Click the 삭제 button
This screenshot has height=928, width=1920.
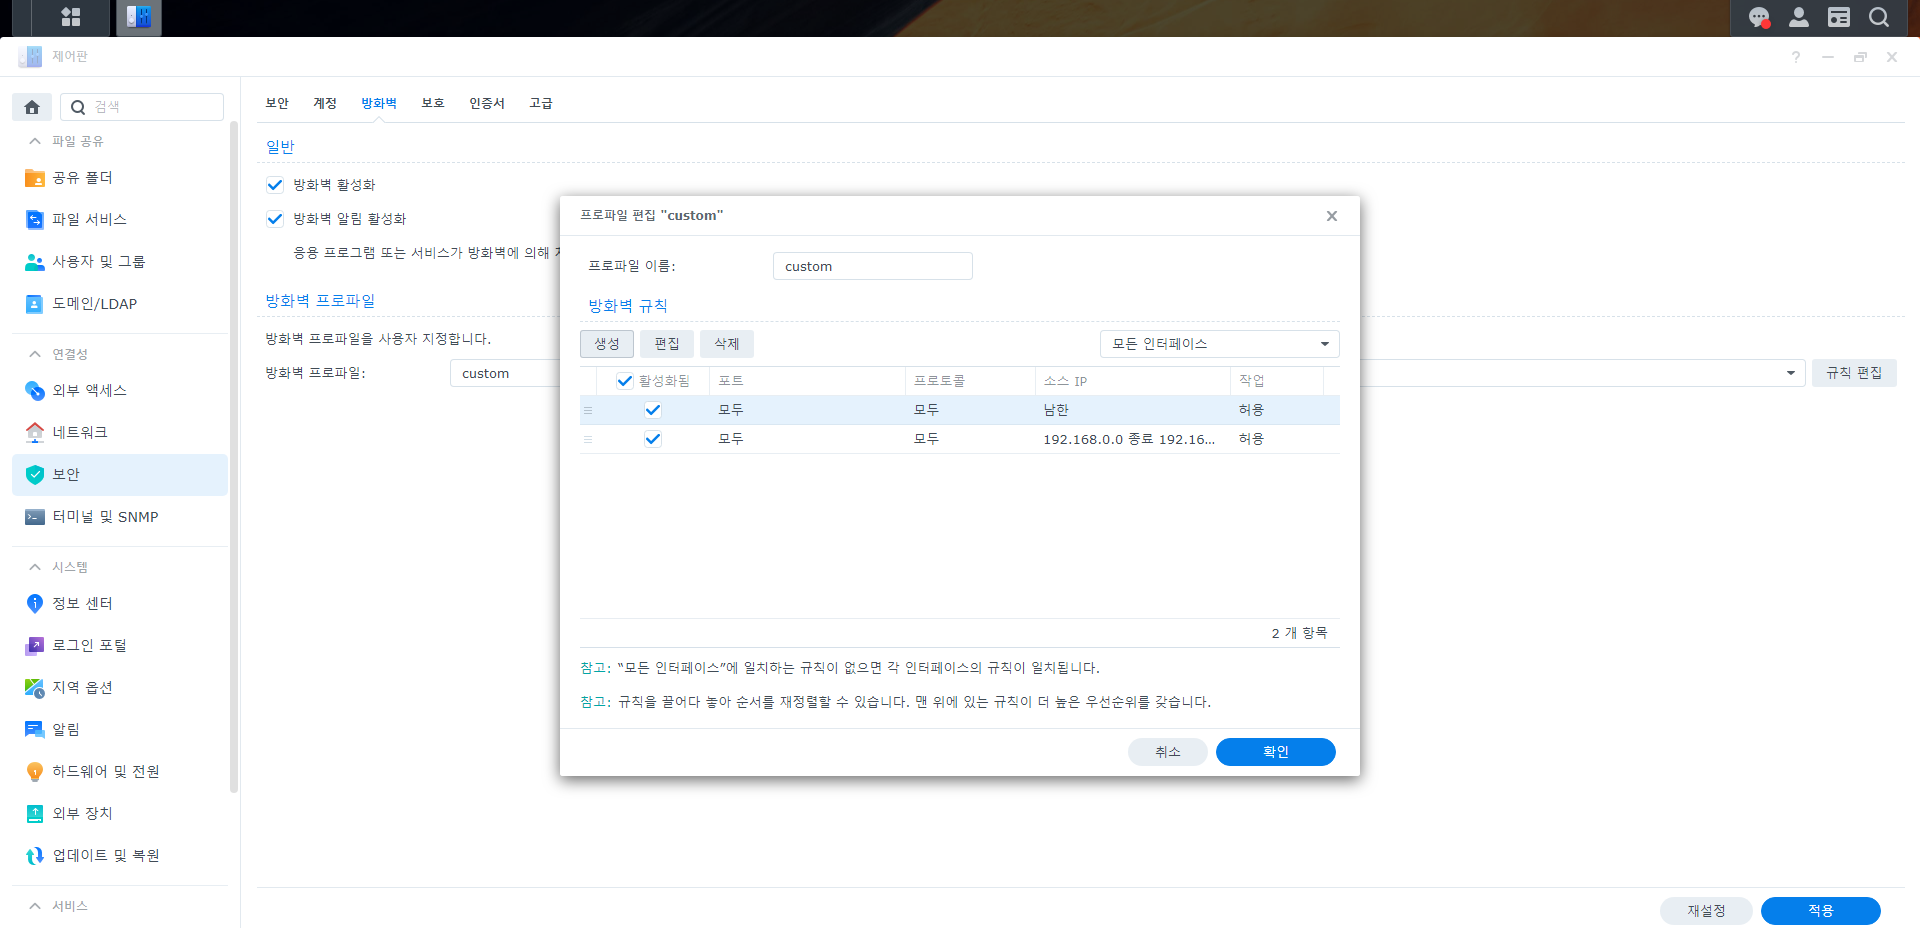point(727,344)
